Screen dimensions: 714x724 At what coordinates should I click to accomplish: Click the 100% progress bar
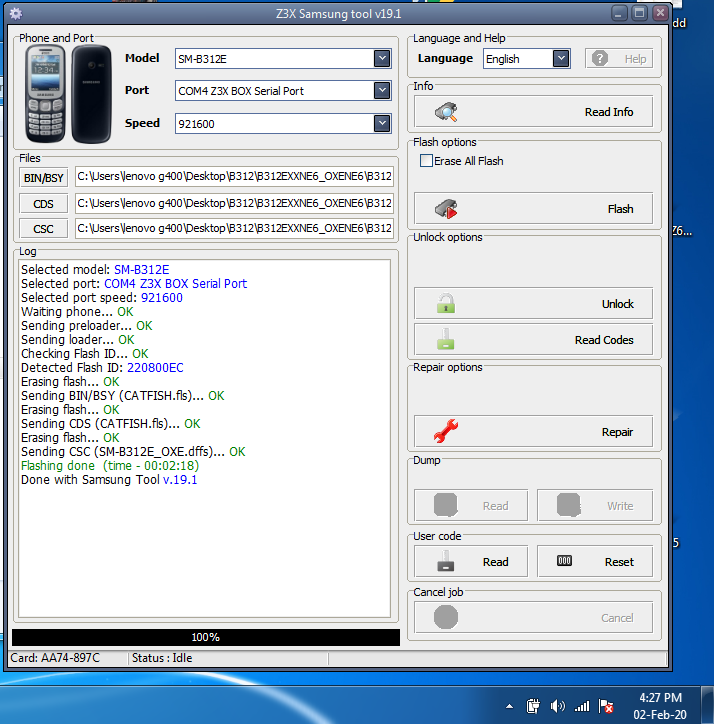coord(206,637)
